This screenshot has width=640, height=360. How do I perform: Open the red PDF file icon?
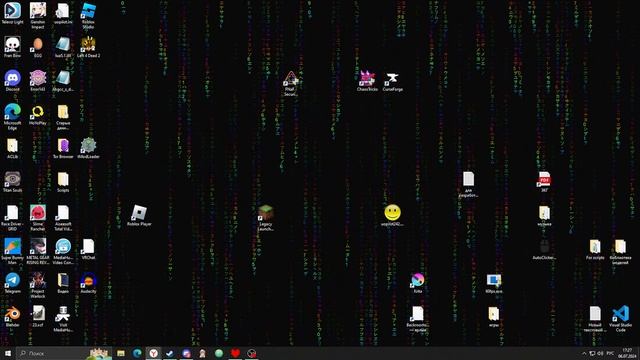point(544,181)
